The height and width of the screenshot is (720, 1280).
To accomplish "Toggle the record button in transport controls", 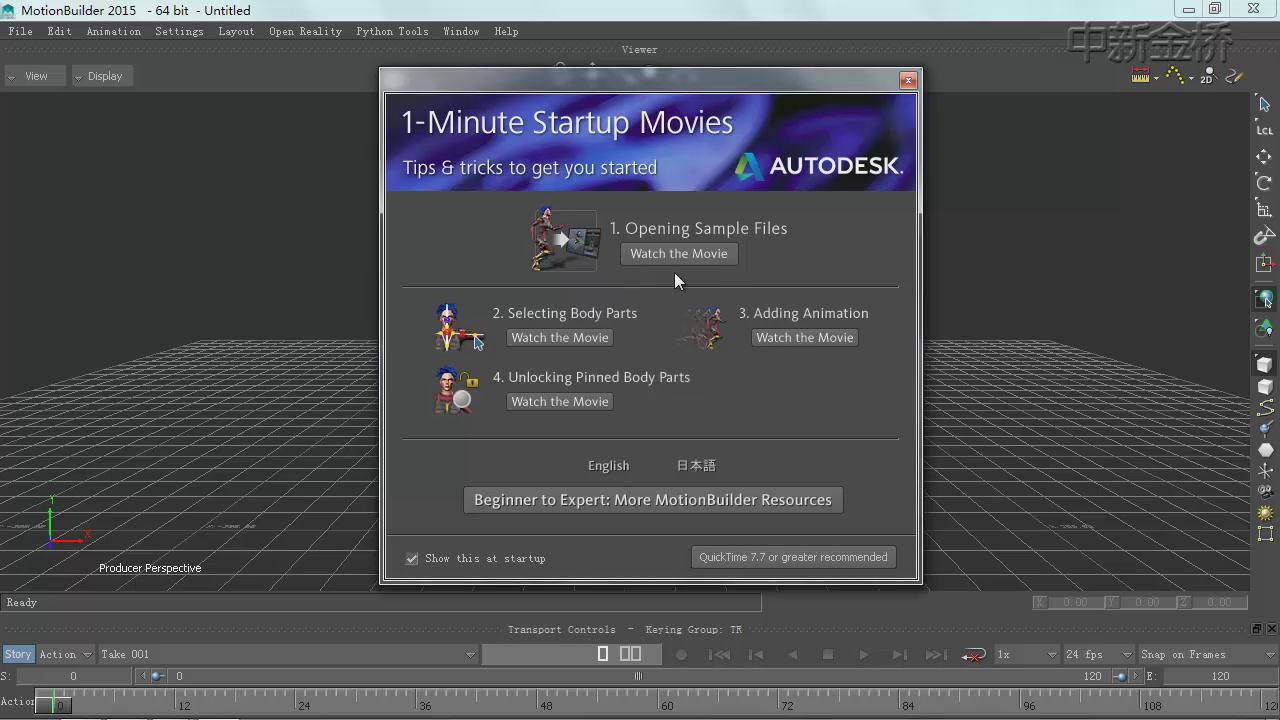I will (x=681, y=654).
